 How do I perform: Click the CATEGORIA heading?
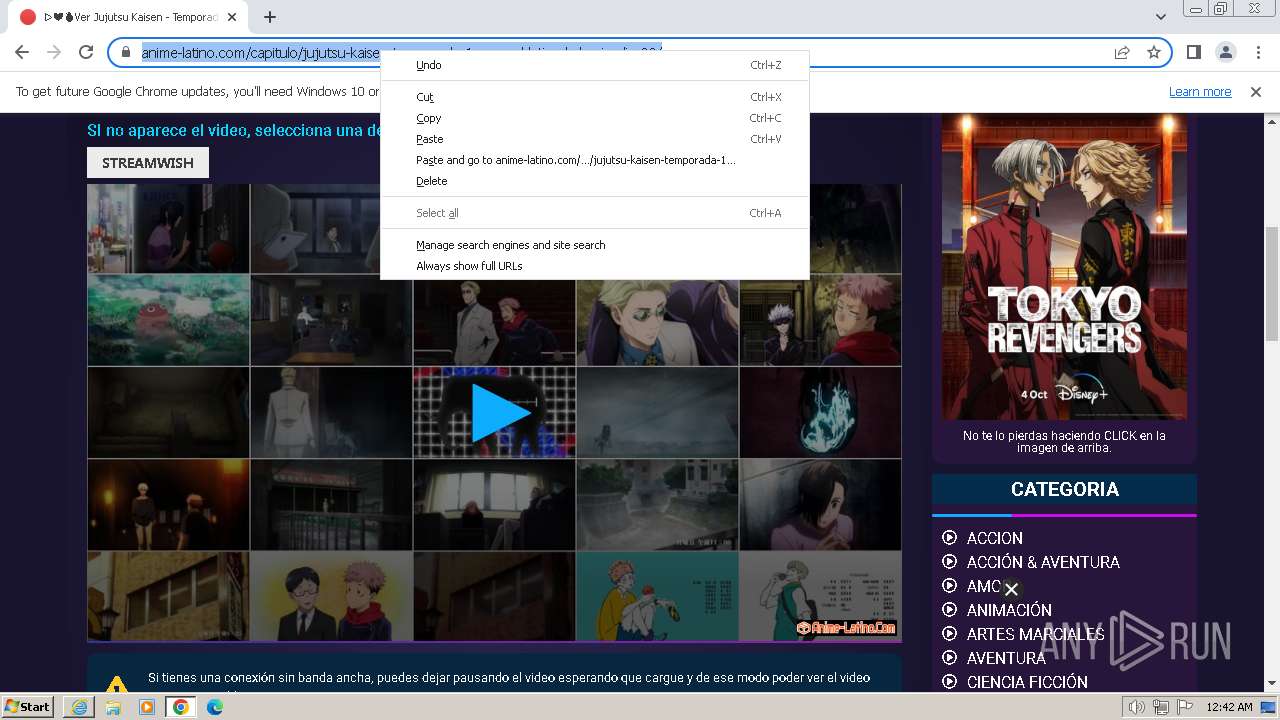tap(1064, 489)
